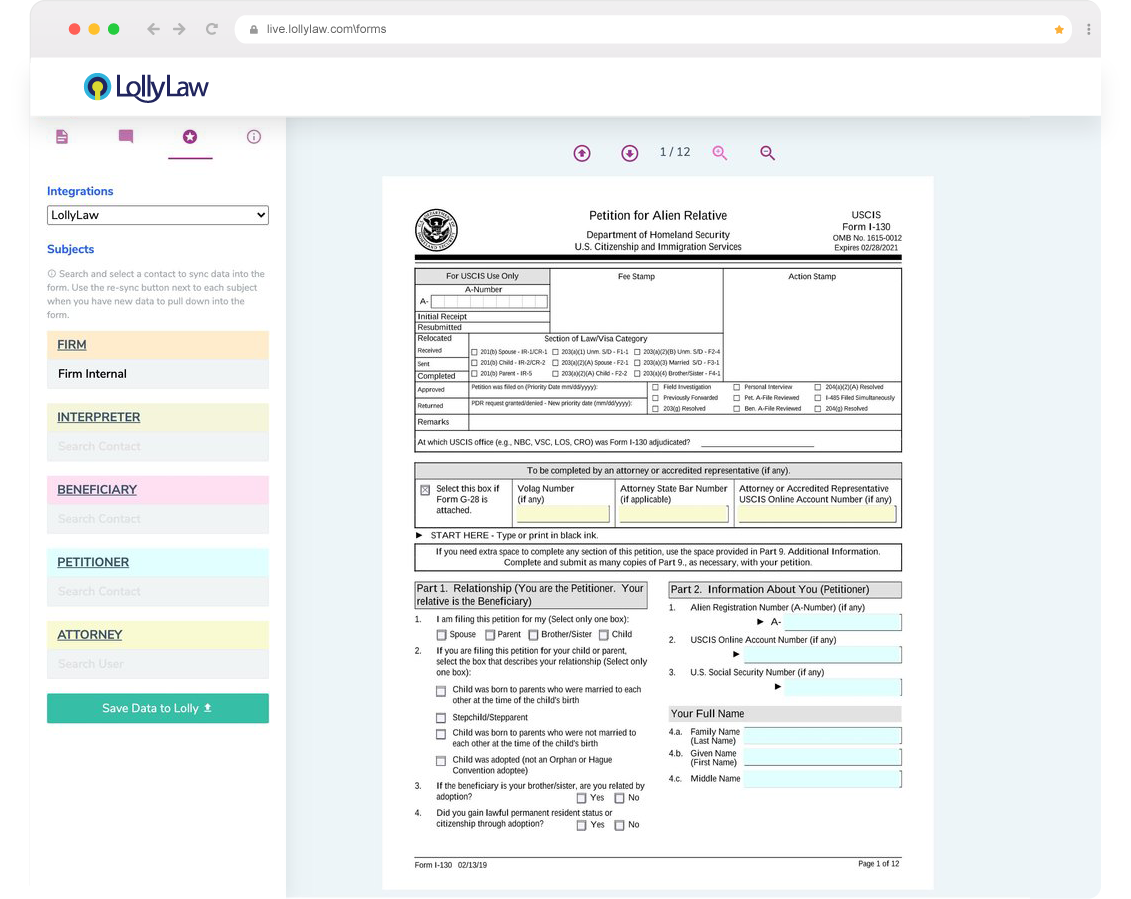The height and width of the screenshot is (899, 1131).
Task: Click the PETITIONER subject header
Action: click(158, 562)
